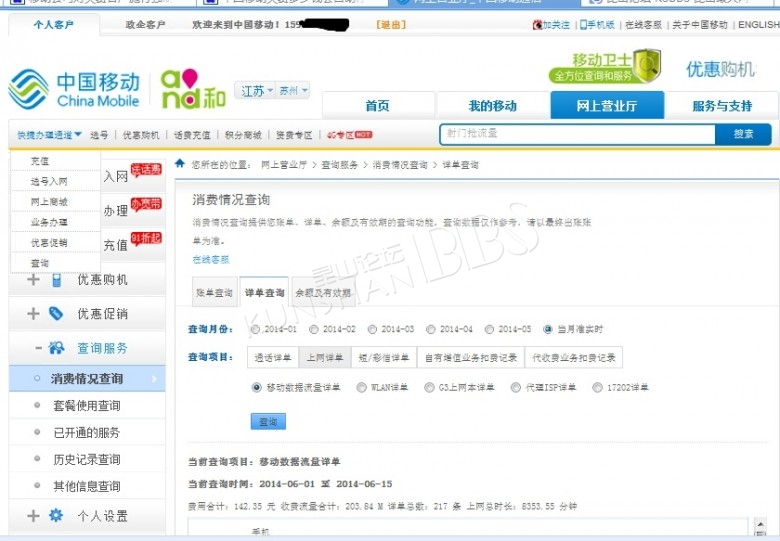Open the 我的移动 navigation tab
The height and width of the screenshot is (541, 780).
[492, 105]
